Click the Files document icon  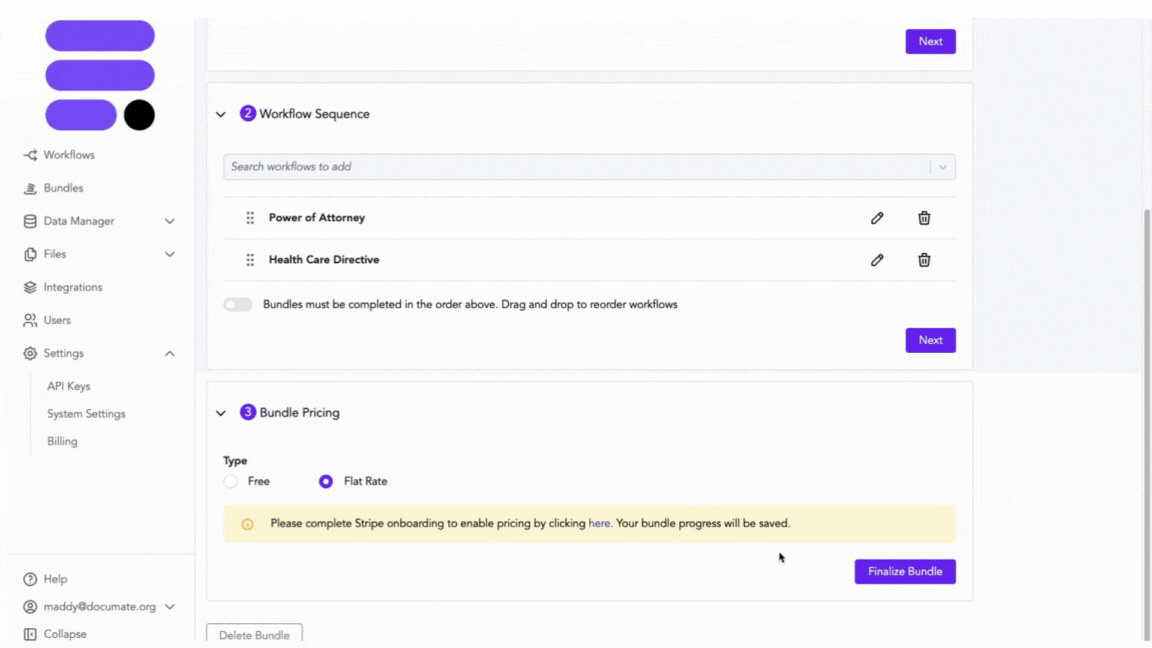pos(30,254)
